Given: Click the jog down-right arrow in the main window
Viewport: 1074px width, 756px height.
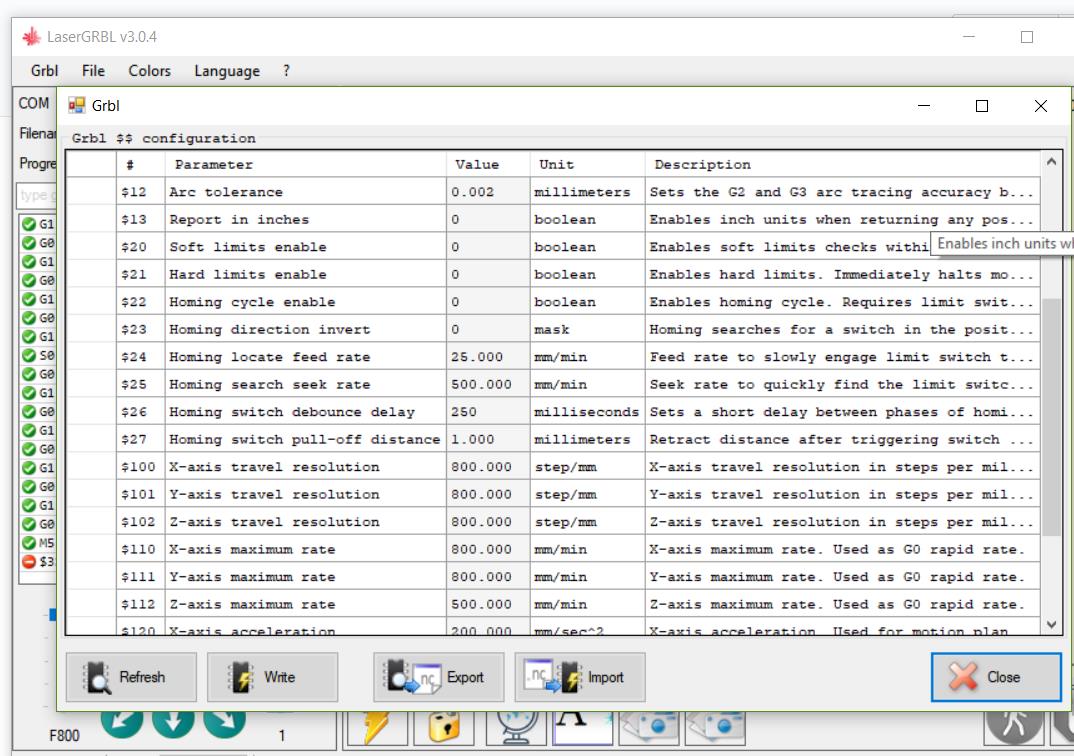Looking at the screenshot, I should (x=224, y=724).
